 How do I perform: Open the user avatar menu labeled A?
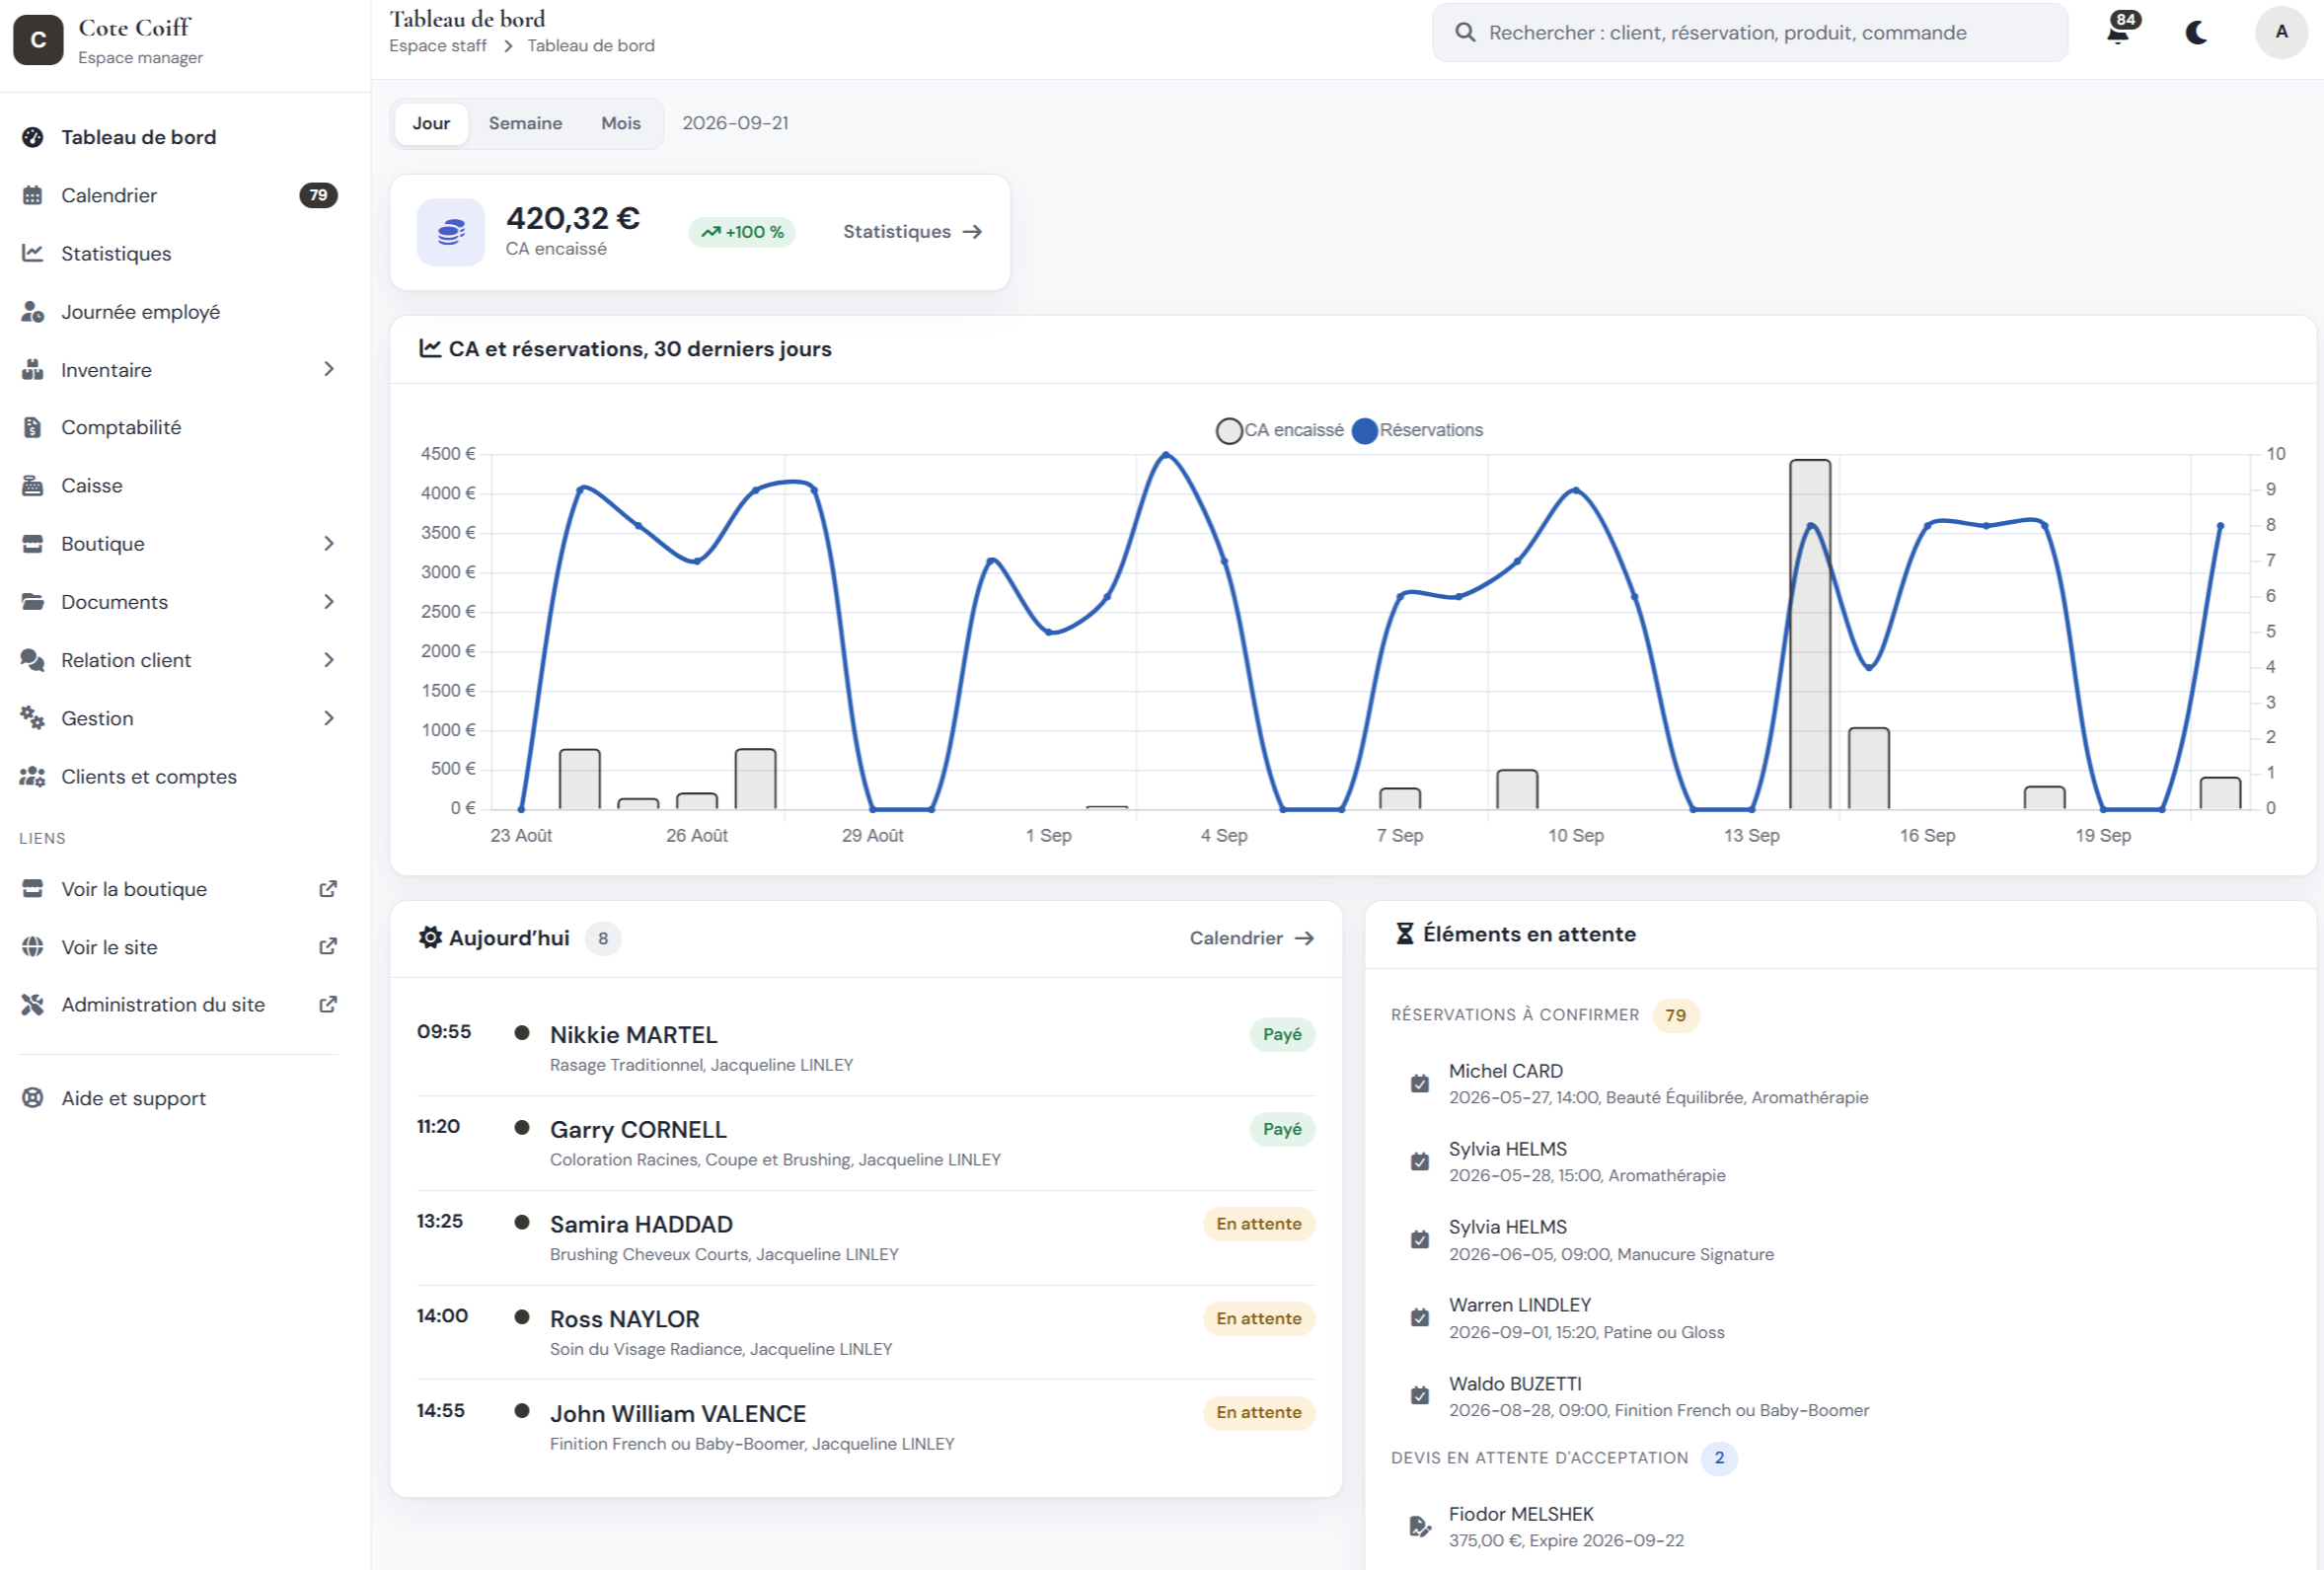pos(2281,32)
